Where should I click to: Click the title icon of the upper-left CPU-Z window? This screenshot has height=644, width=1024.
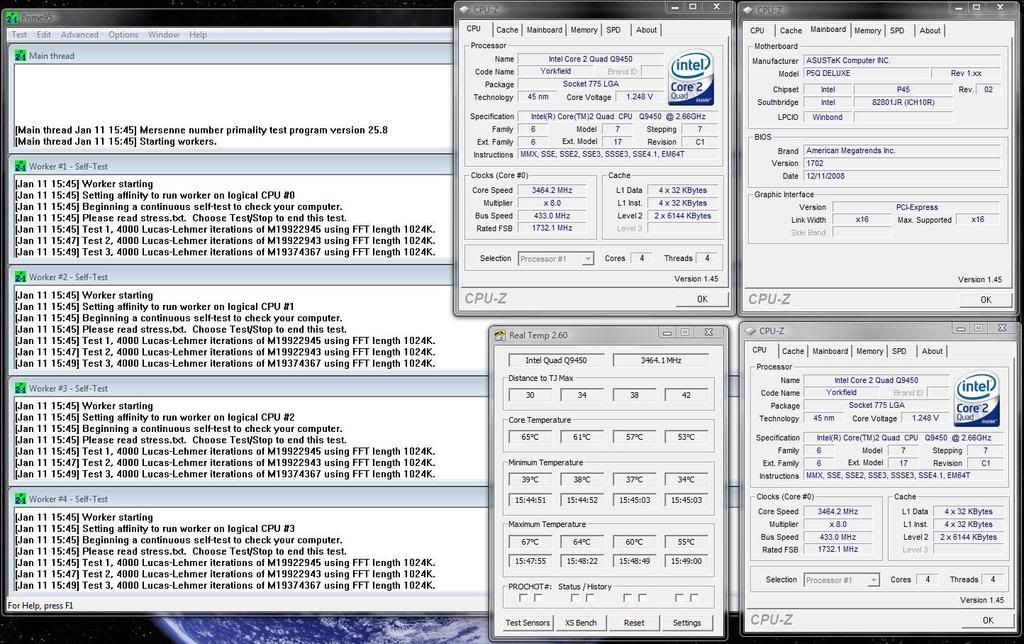click(x=464, y=10)
